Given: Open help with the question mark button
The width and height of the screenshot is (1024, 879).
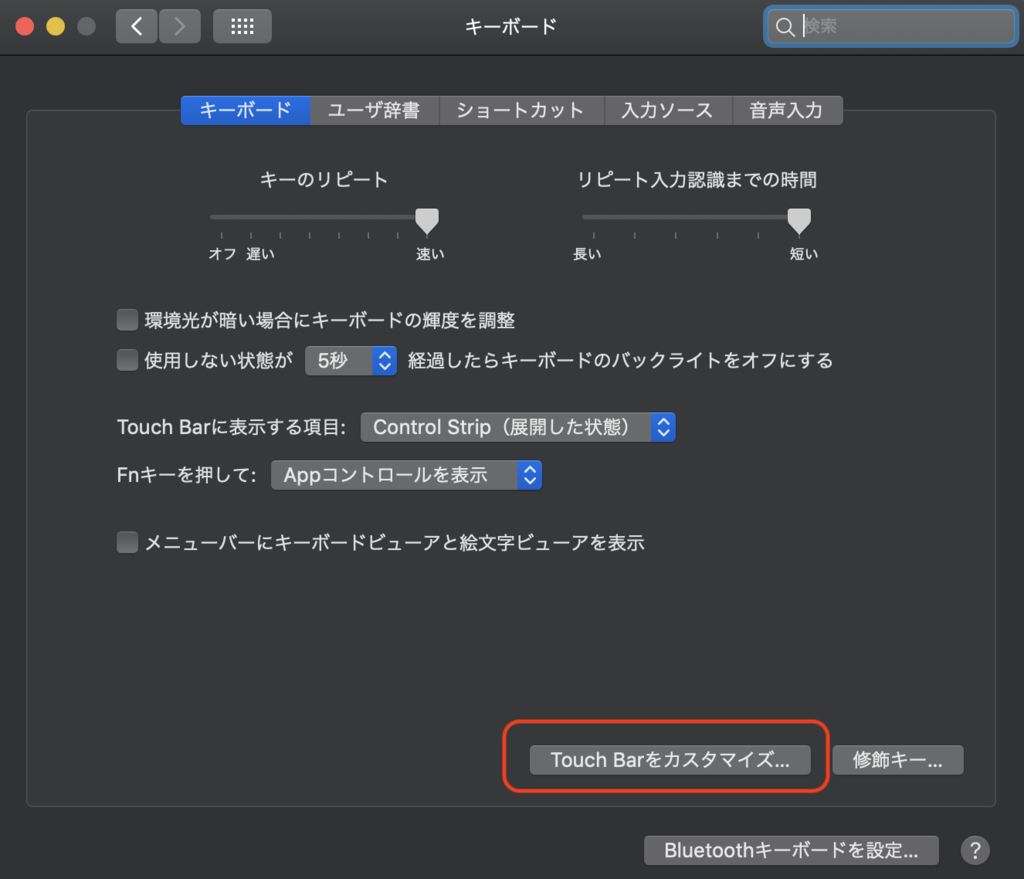Looking at the screenshot, I should [974, 850].
